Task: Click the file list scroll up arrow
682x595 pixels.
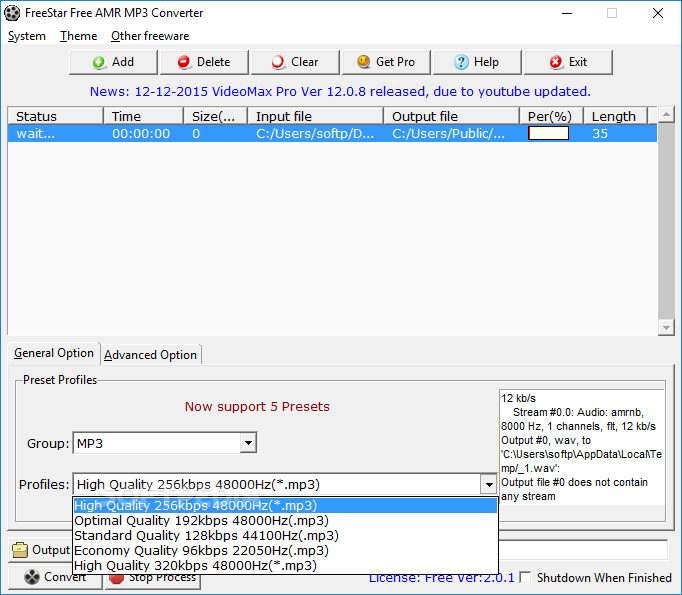Action: (666, 115)
